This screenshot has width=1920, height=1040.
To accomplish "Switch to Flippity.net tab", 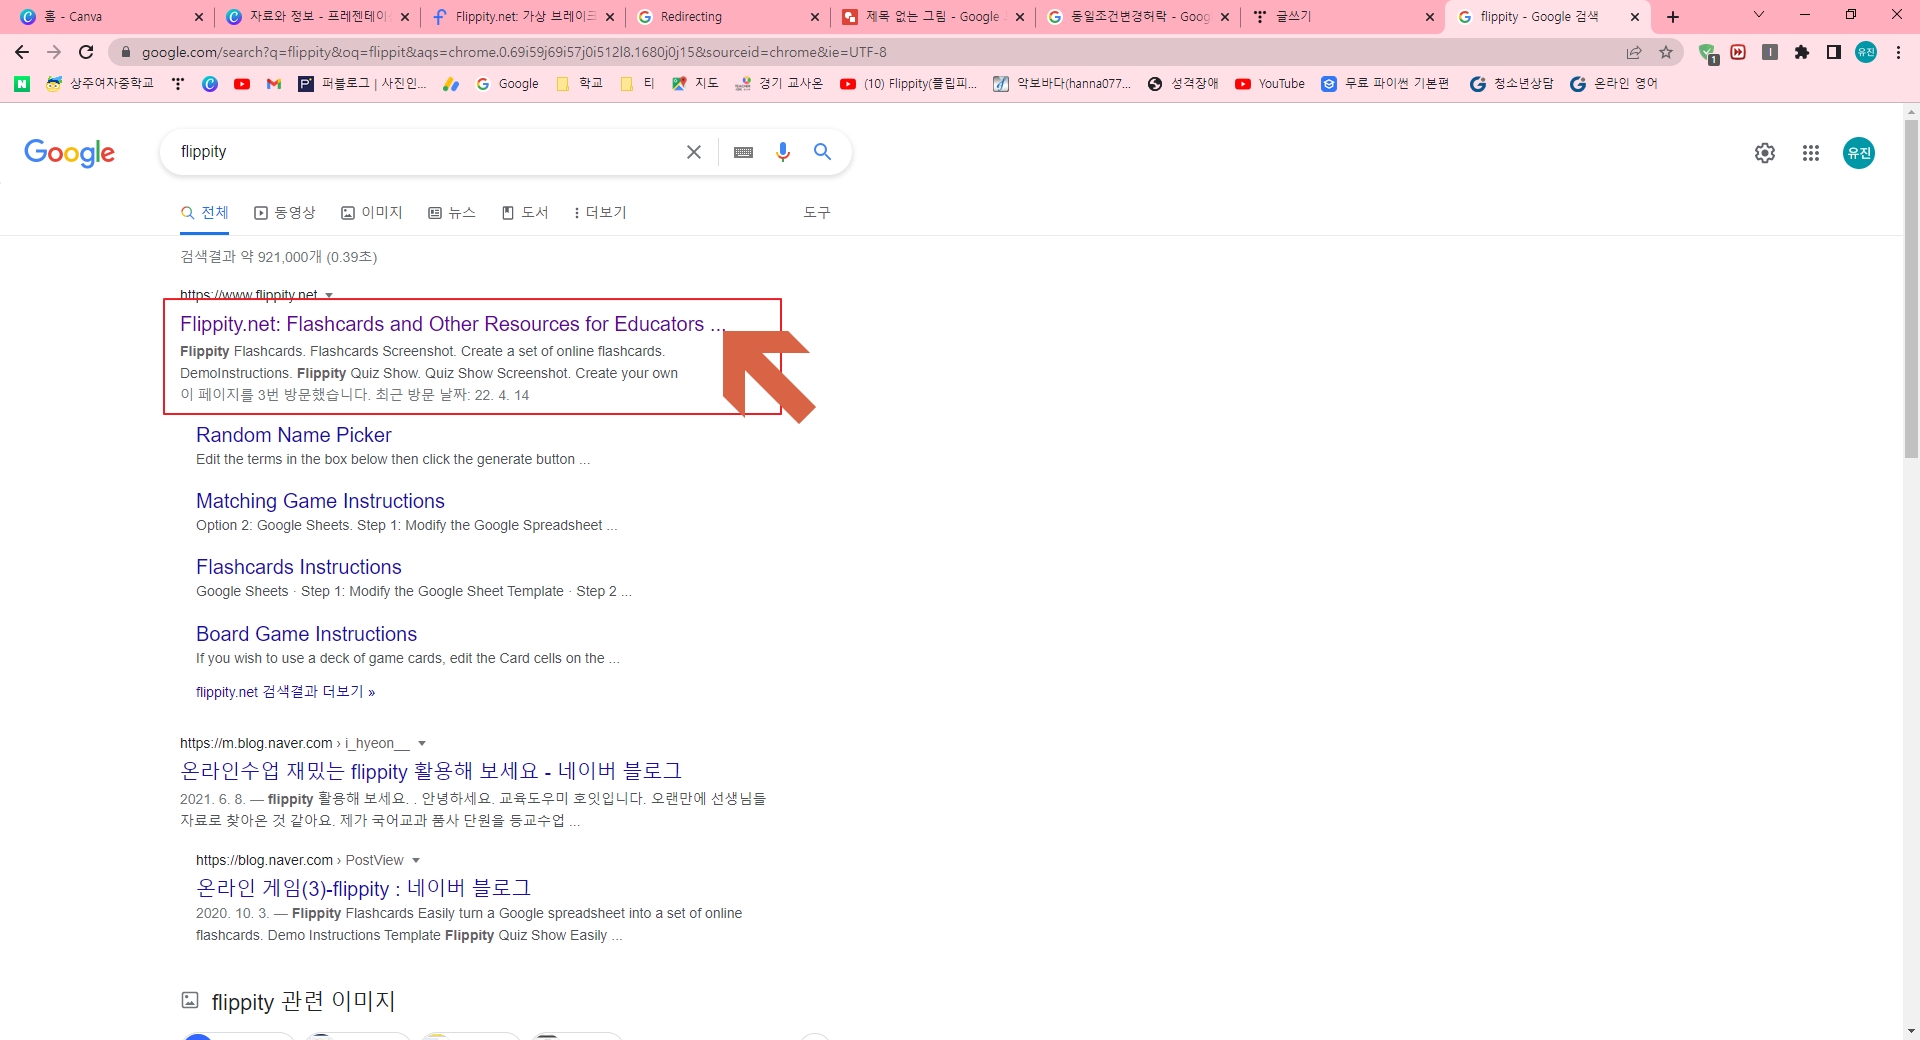I will [x=524, y=17].
